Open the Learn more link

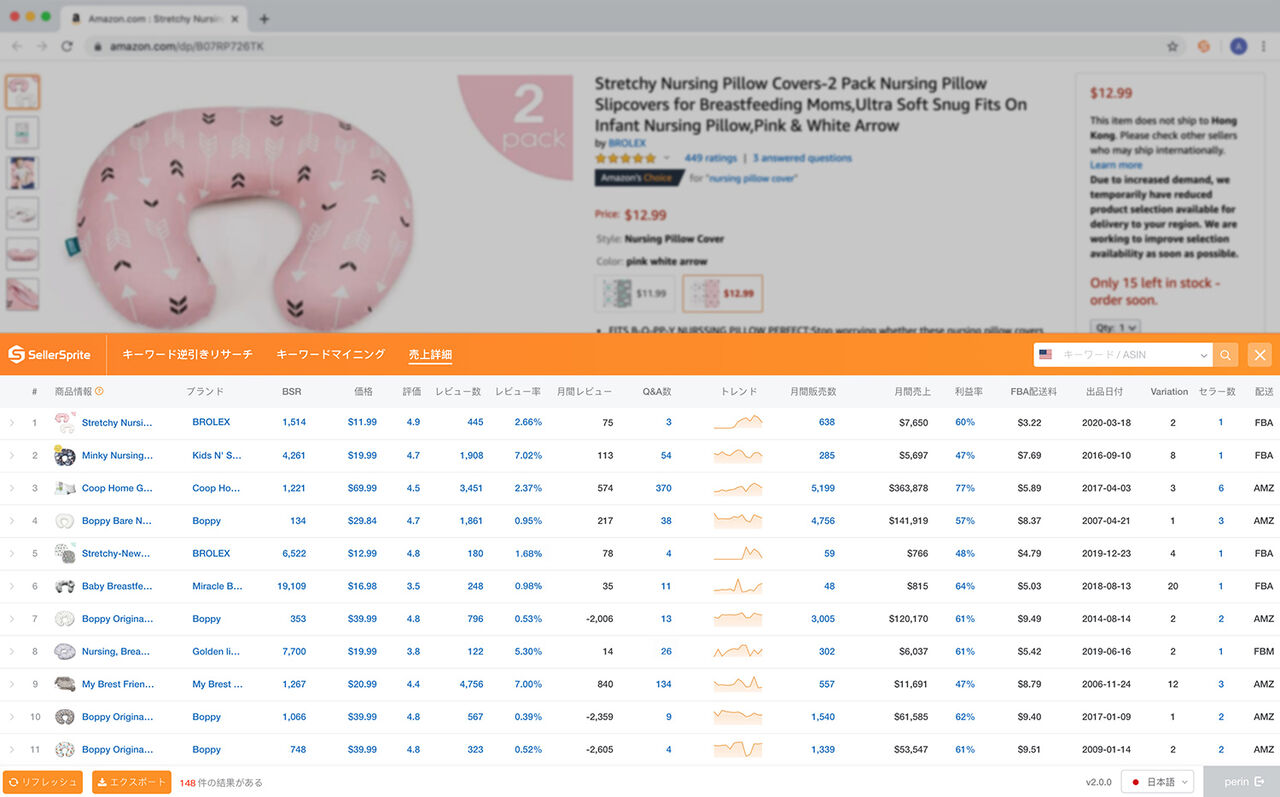pyautogui.click(x=1116, y=165)
